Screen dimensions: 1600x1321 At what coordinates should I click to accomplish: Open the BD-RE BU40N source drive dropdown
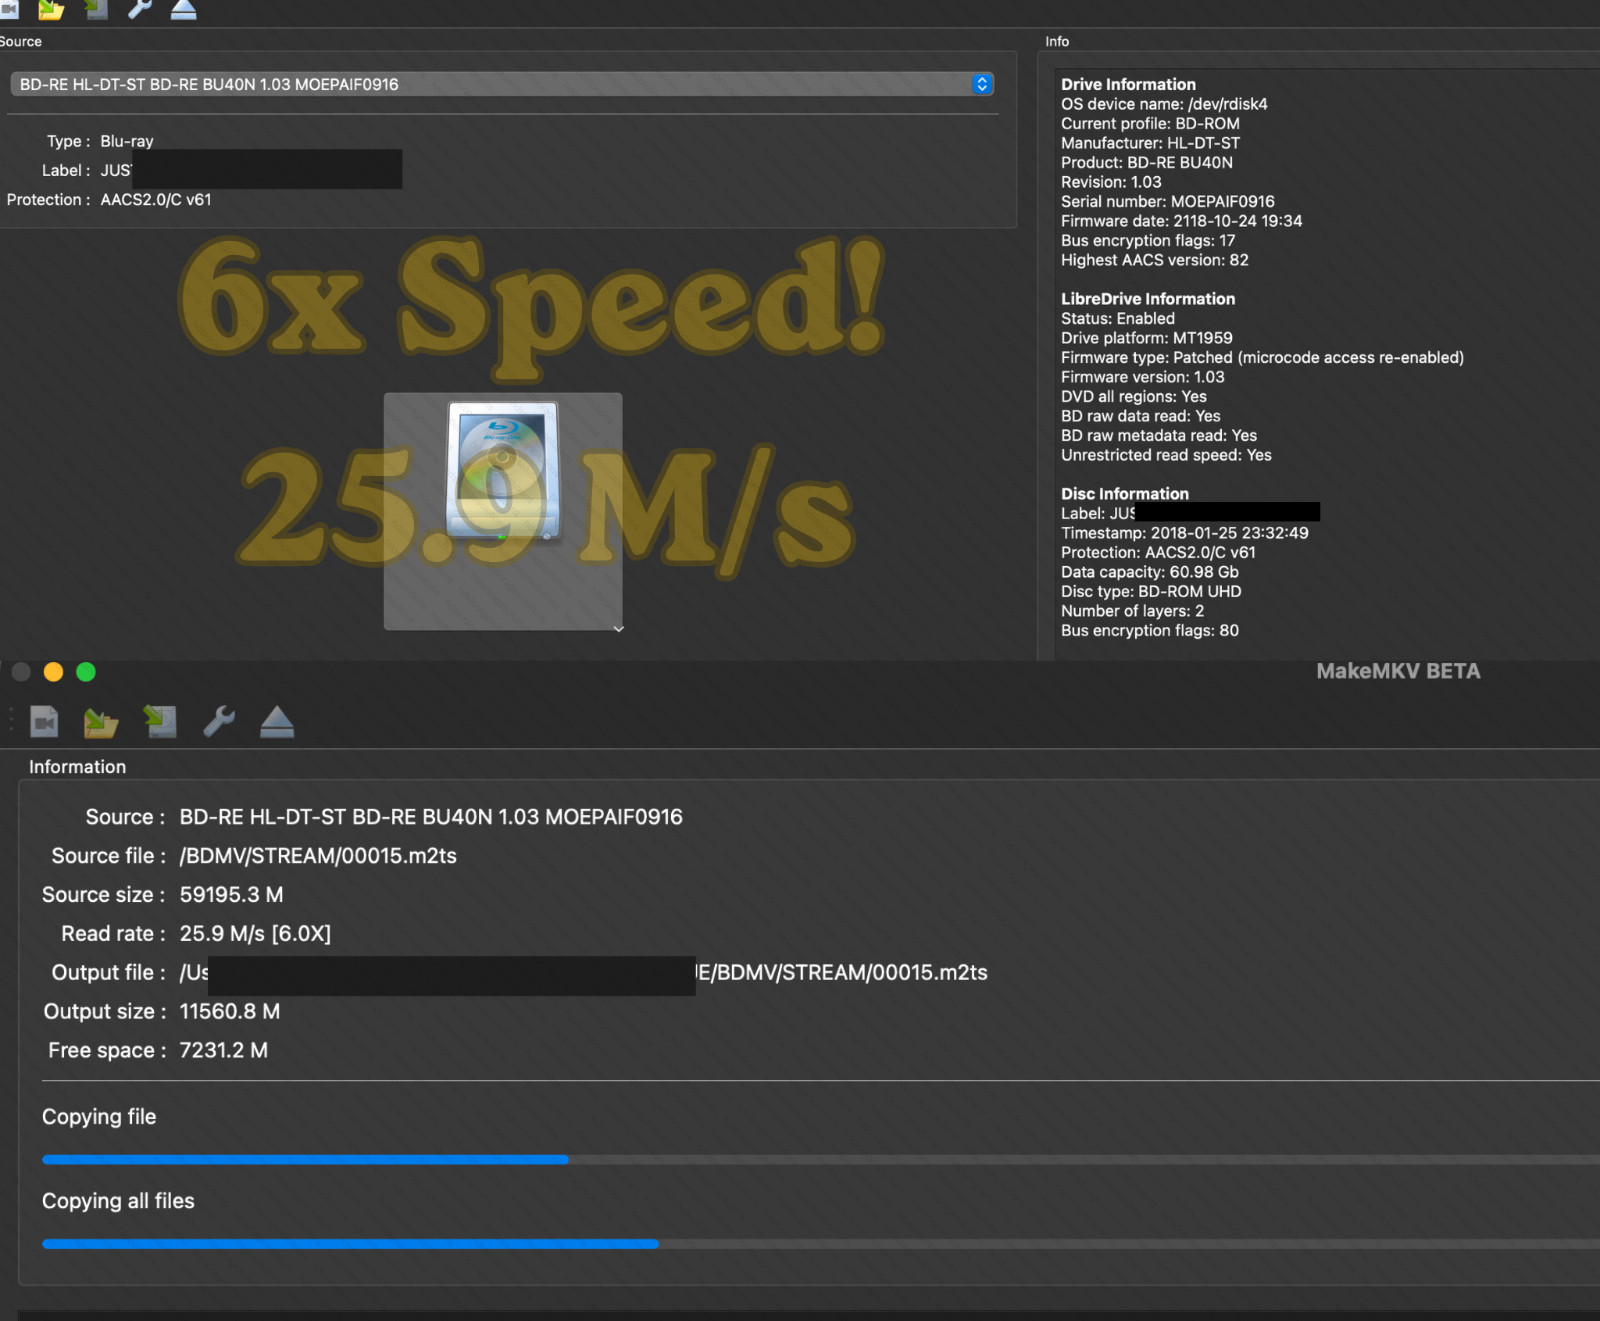[501, 84]
